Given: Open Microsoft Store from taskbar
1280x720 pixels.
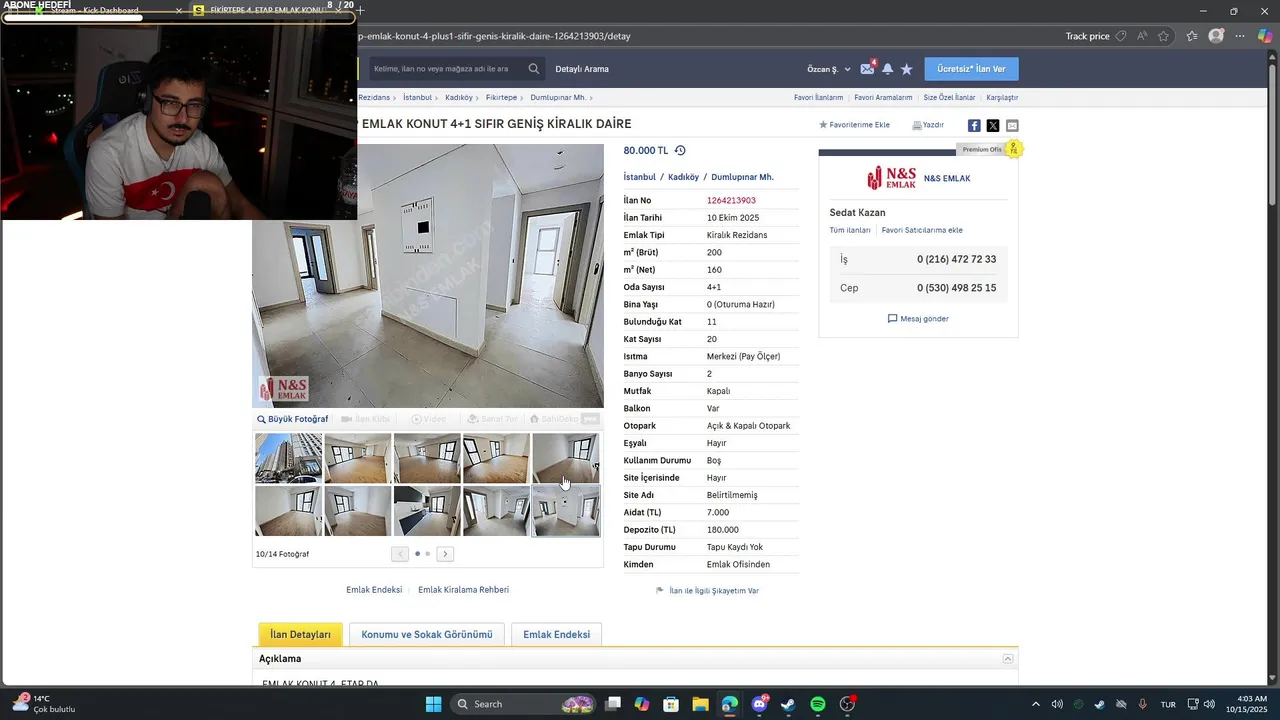Looking at the screenshot, I should click(x=671, y=704).
